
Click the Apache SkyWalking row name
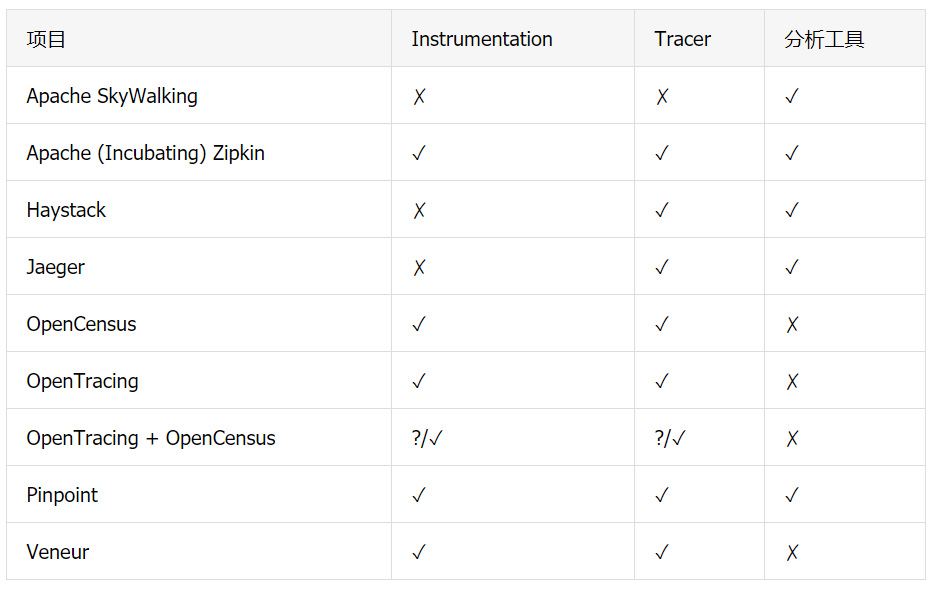click(112, 97)
